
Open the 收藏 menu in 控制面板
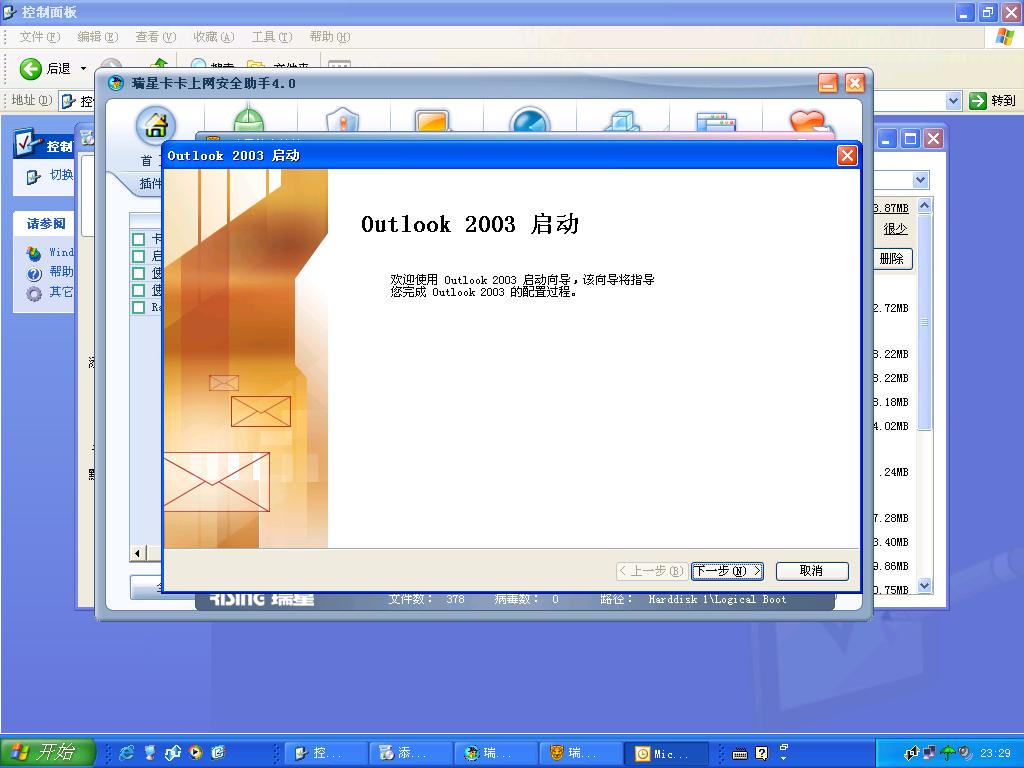(213, 37)
